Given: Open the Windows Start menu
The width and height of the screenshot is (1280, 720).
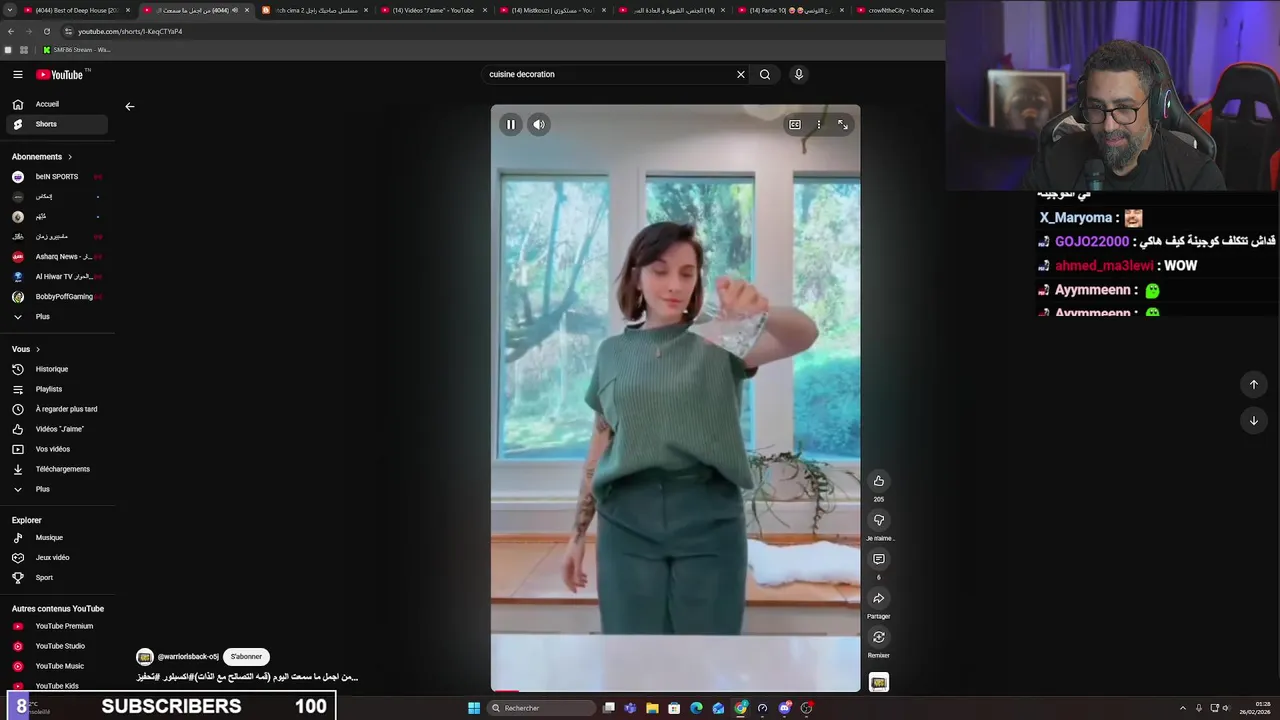Looking at the screenshot, I should [x=474, y=708].
